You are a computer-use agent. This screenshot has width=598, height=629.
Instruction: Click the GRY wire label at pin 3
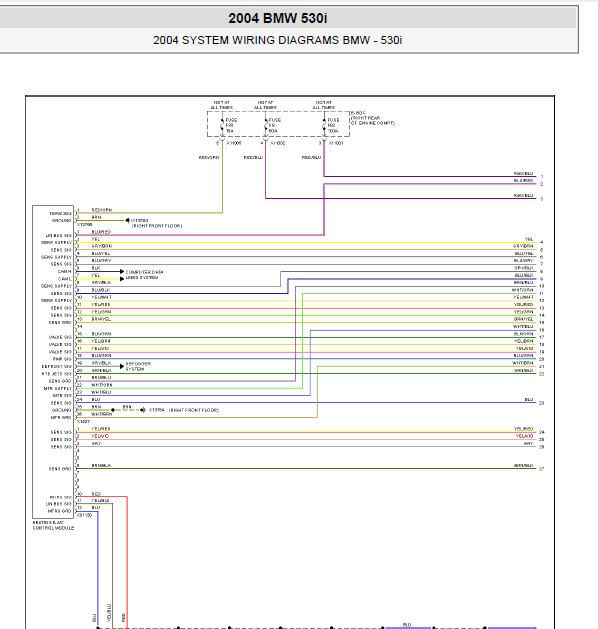click(x=96, y=444)
